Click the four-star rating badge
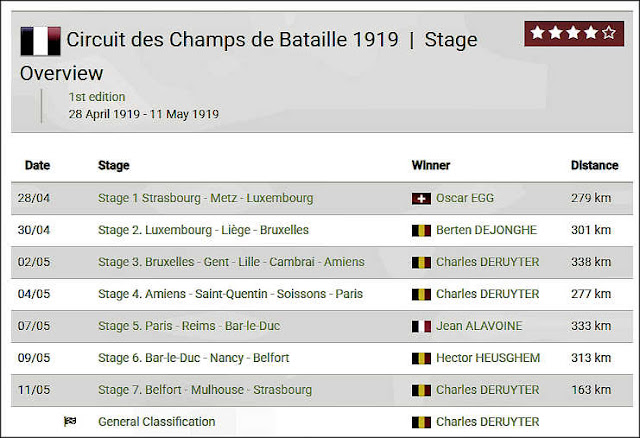This screenshot has height=438, width=640. tap(574, 33)
